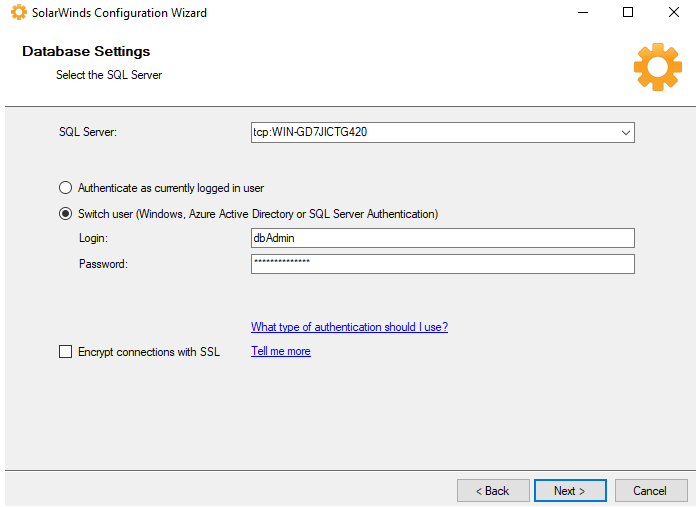Image resolution: width=698 pixels, height=507 pixels.
Task: Enable Encrypt connections with SSL checkbox
Action: pyautogui.click(x=65, y=352)
